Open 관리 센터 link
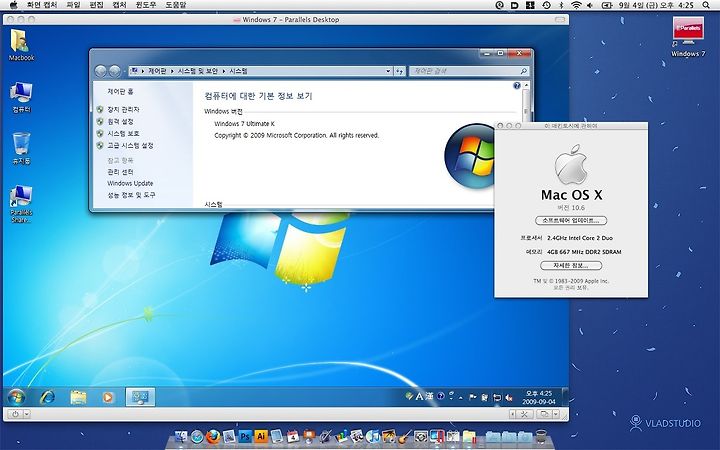This screenshot has height=450, width=720. coord(120,172)
